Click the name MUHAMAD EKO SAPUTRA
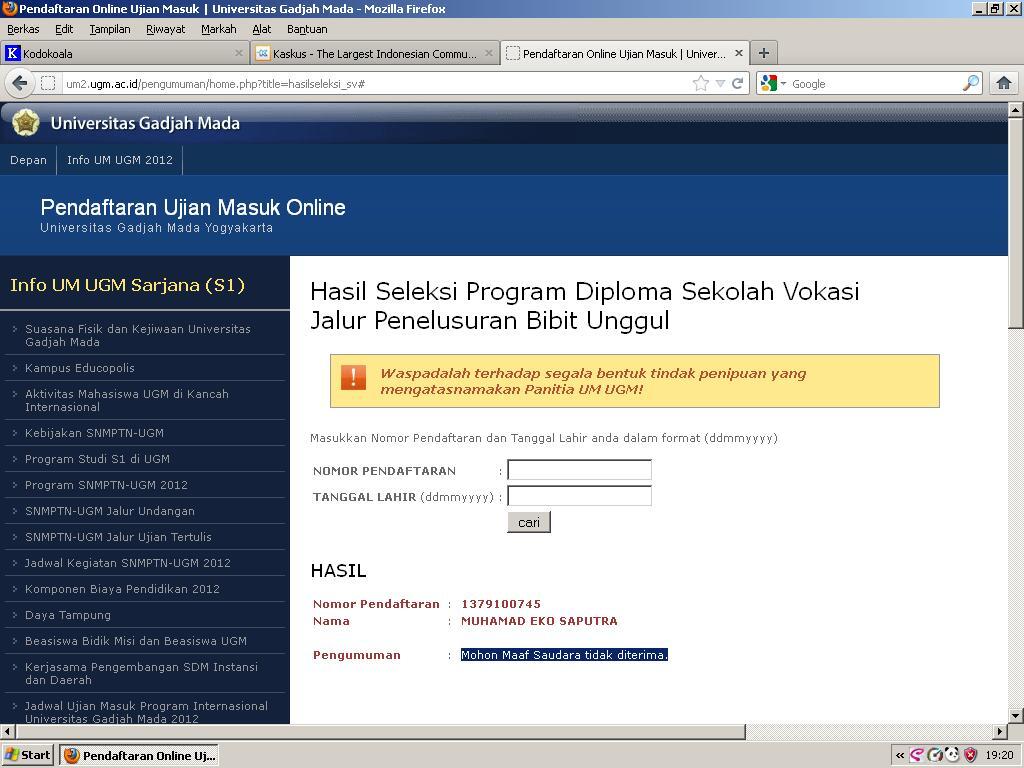The width and height of the screenshot is (1024, 768). (x=539, y=621)
